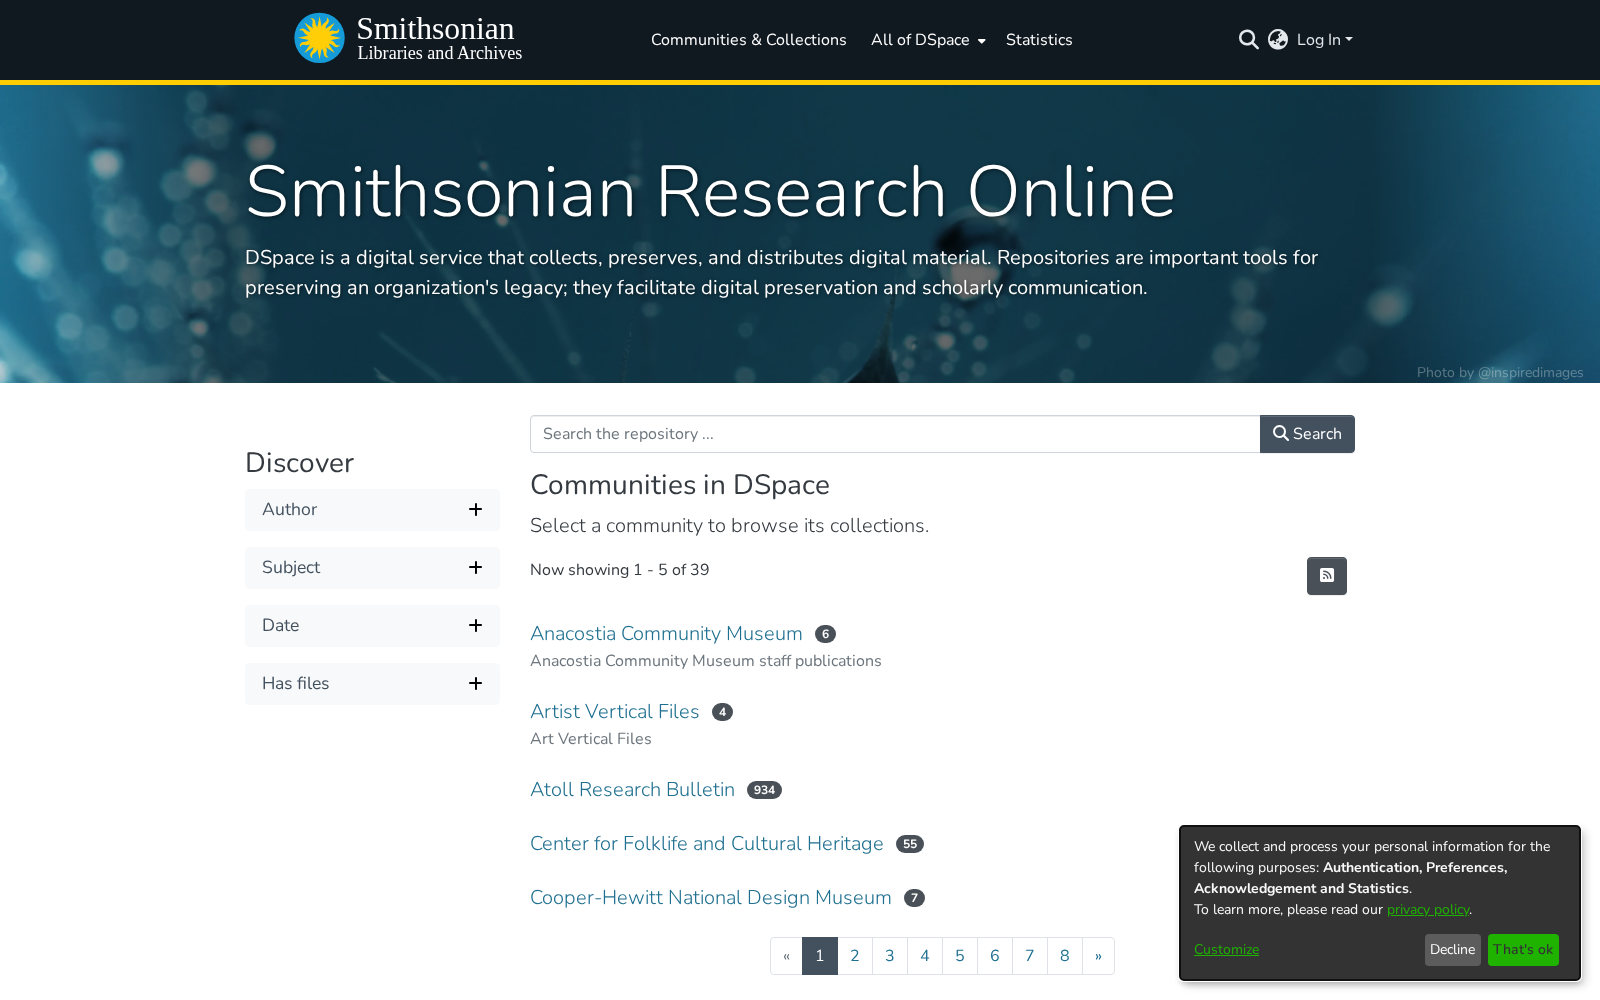Open the Log In dropdown
The image size is (1600, 1000).
pos(1324,40)
